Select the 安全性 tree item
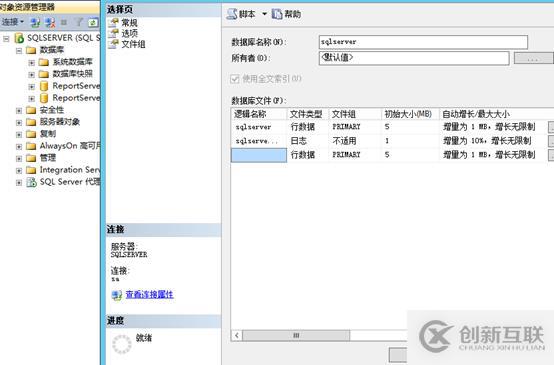The width and height of the screenshot is (554, 365). coord(52,110)
